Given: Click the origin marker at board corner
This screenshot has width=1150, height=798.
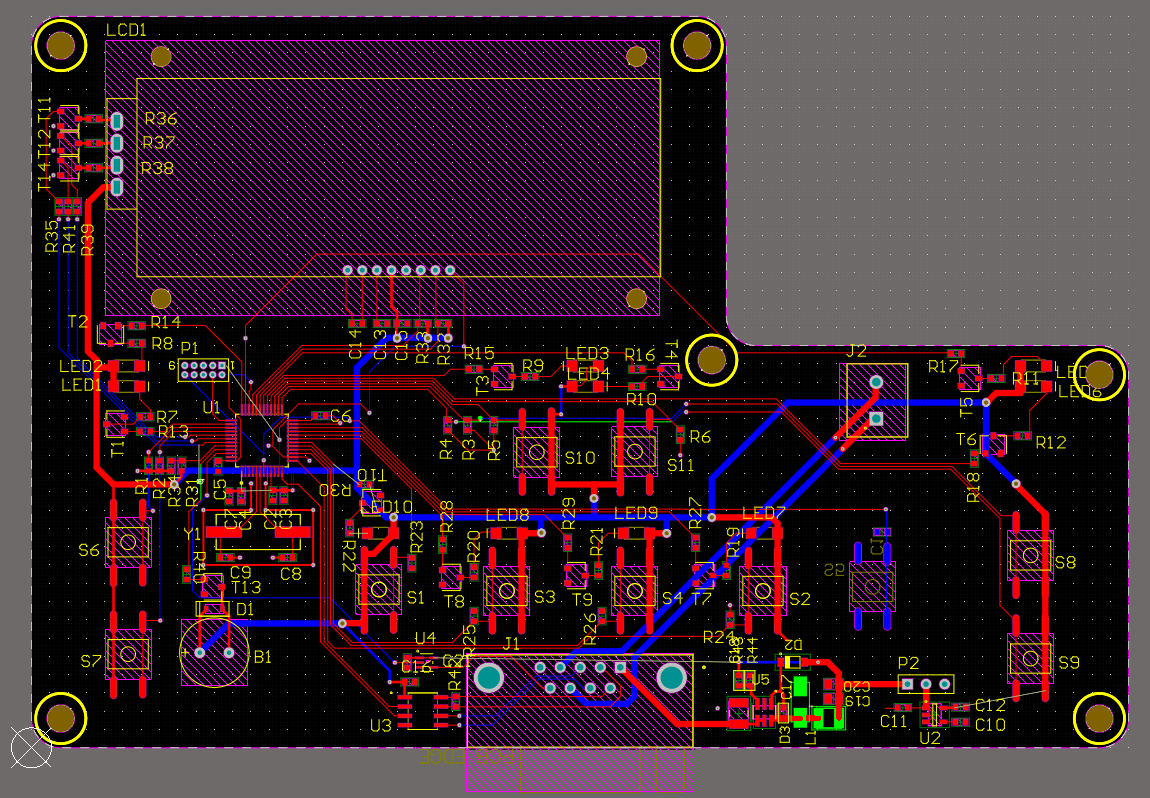Looking at the screenshot, I should (30, 746).
